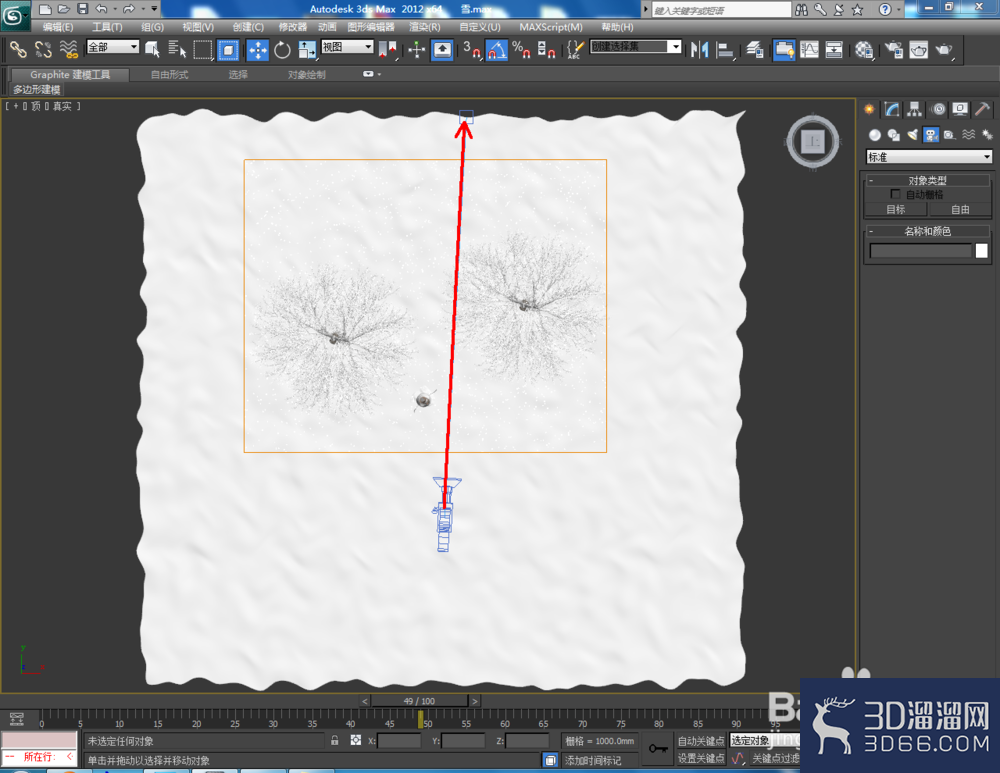
Task: Activate the Select Object tool
Action: [x=152, y=49]
